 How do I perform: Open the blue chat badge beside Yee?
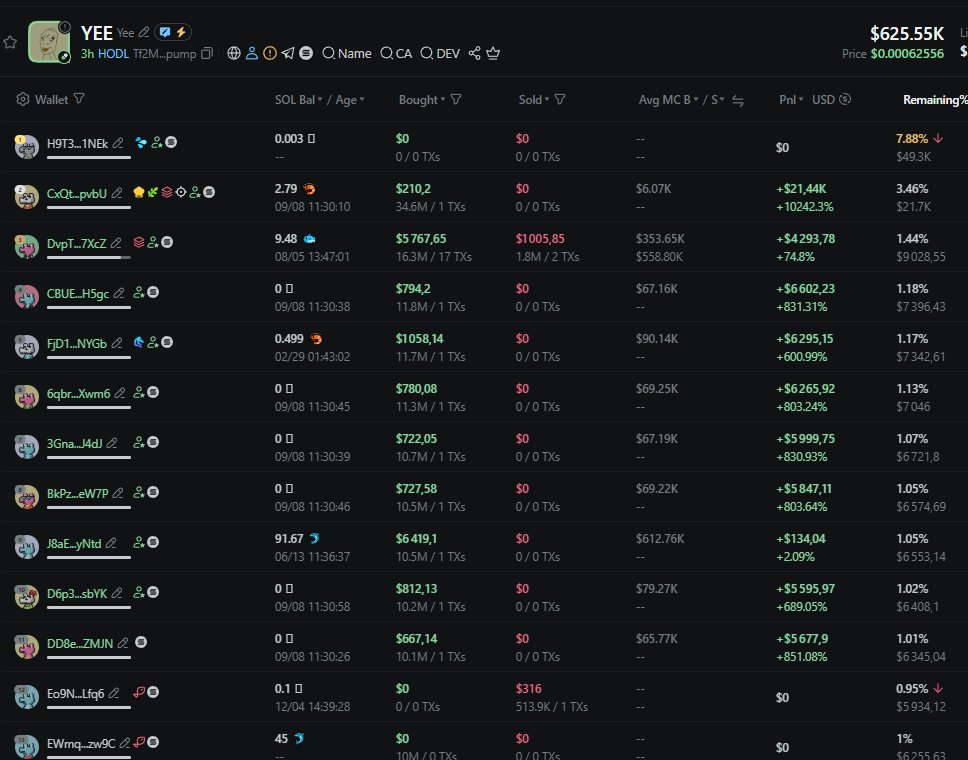(x=165, y=31)
